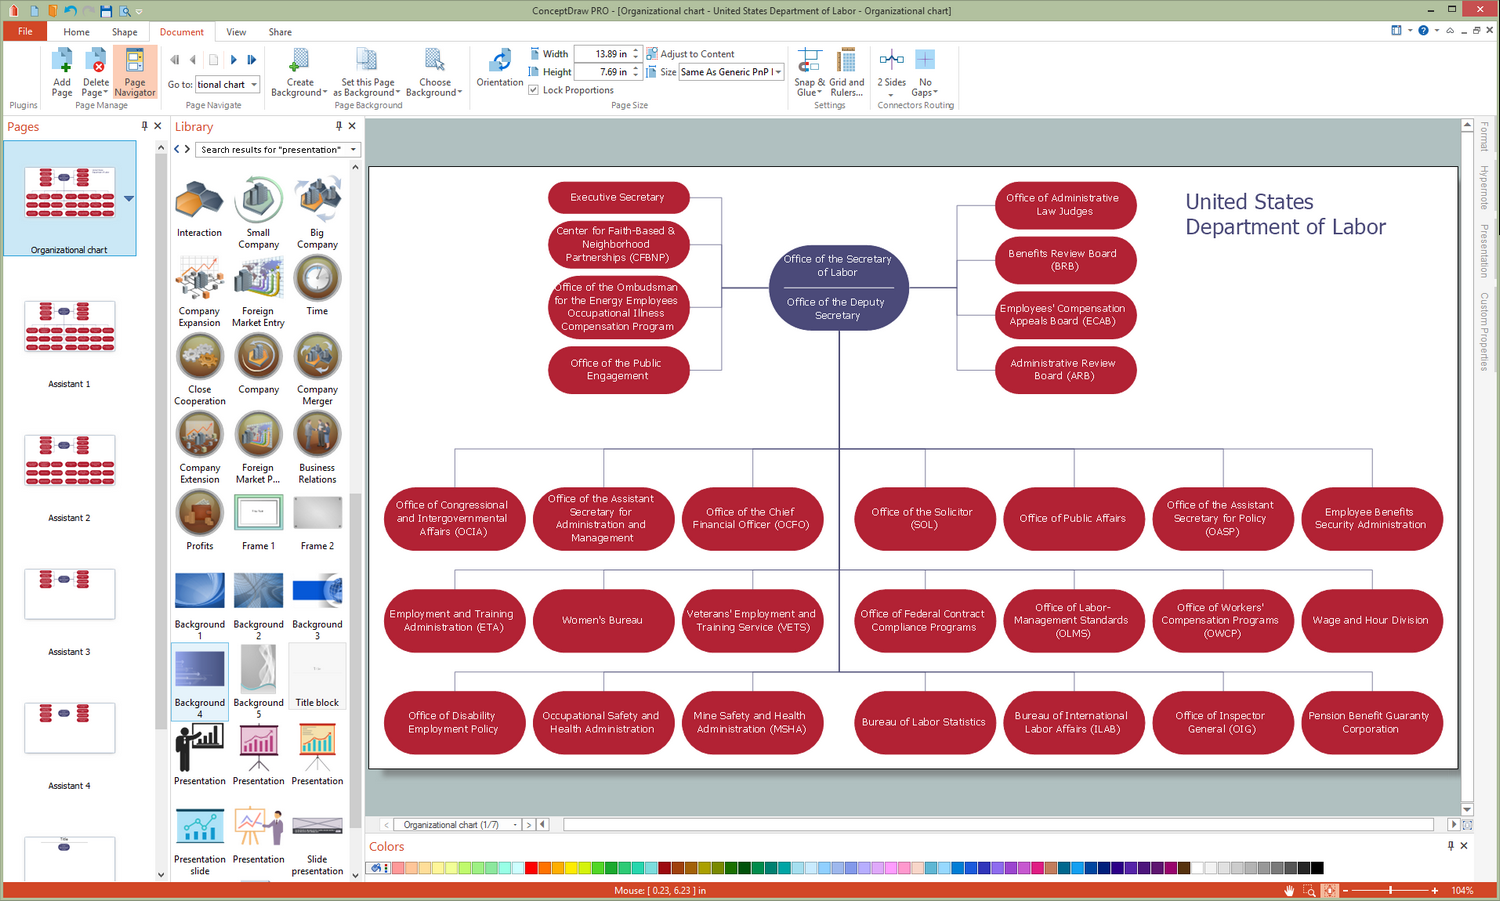The height and width of the screenshot is (901, 1500).
Task: Go to the first page arrow
Action: click(x=175, y=60)
